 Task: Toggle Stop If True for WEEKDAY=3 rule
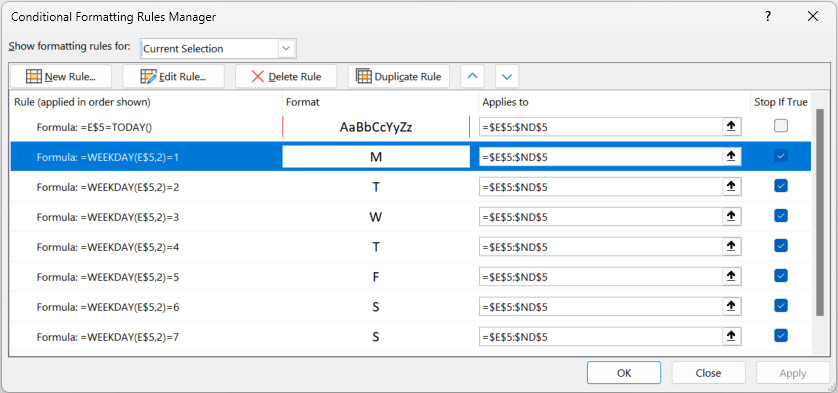point(781,216)
